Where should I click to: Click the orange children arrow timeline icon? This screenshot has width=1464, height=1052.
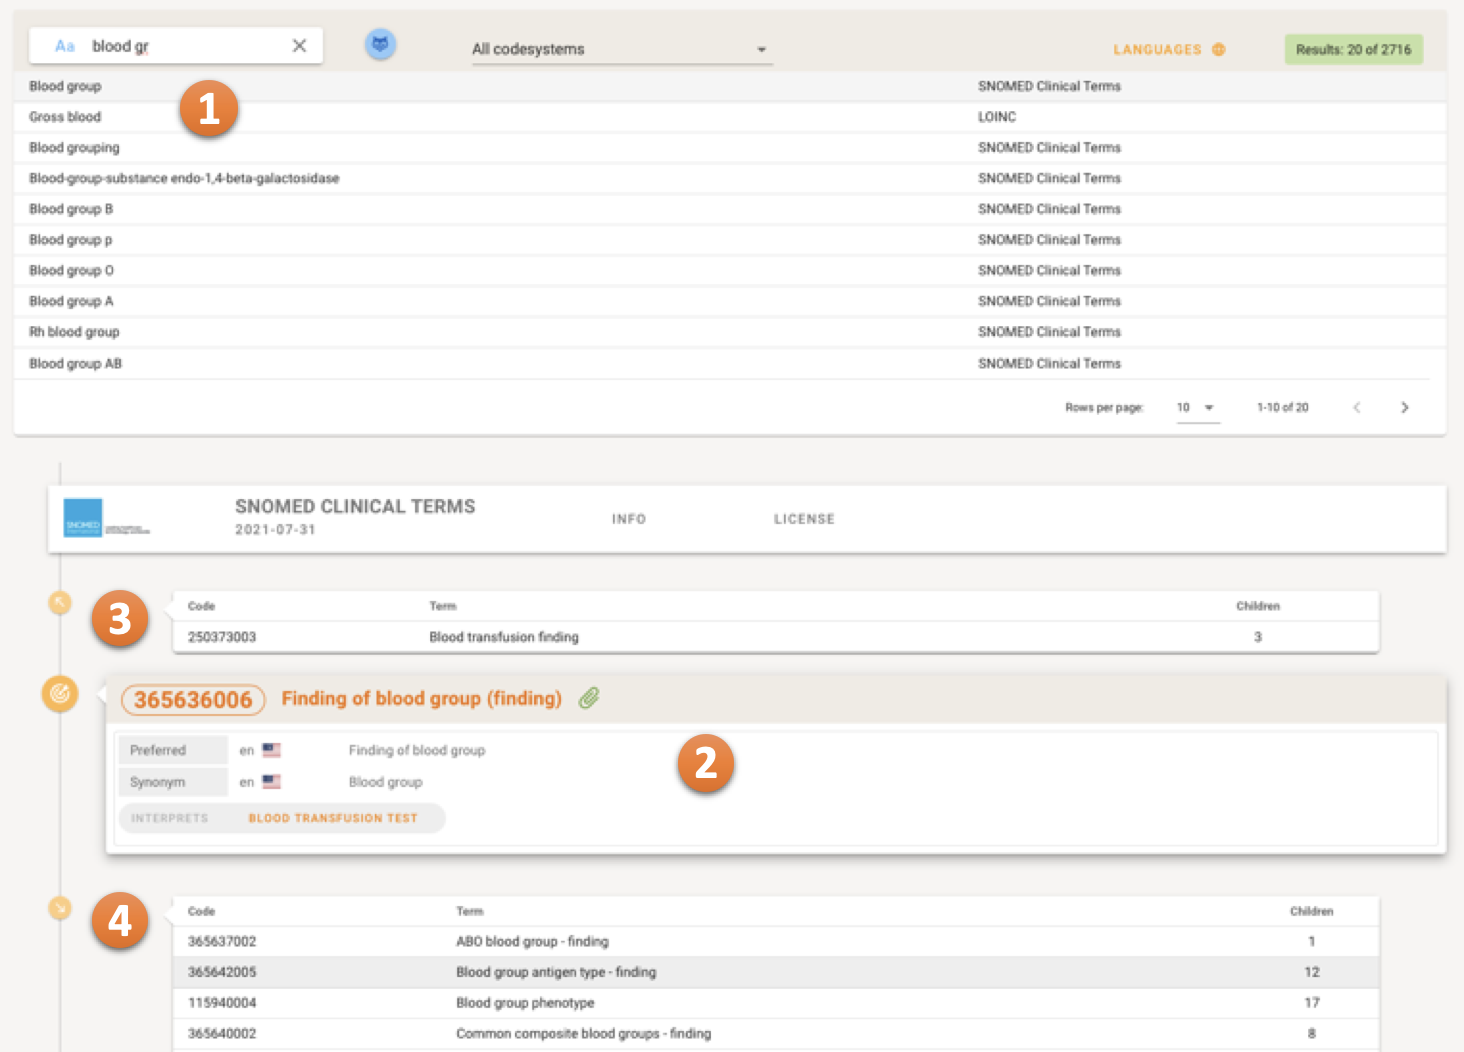click(x=60, y=907)
